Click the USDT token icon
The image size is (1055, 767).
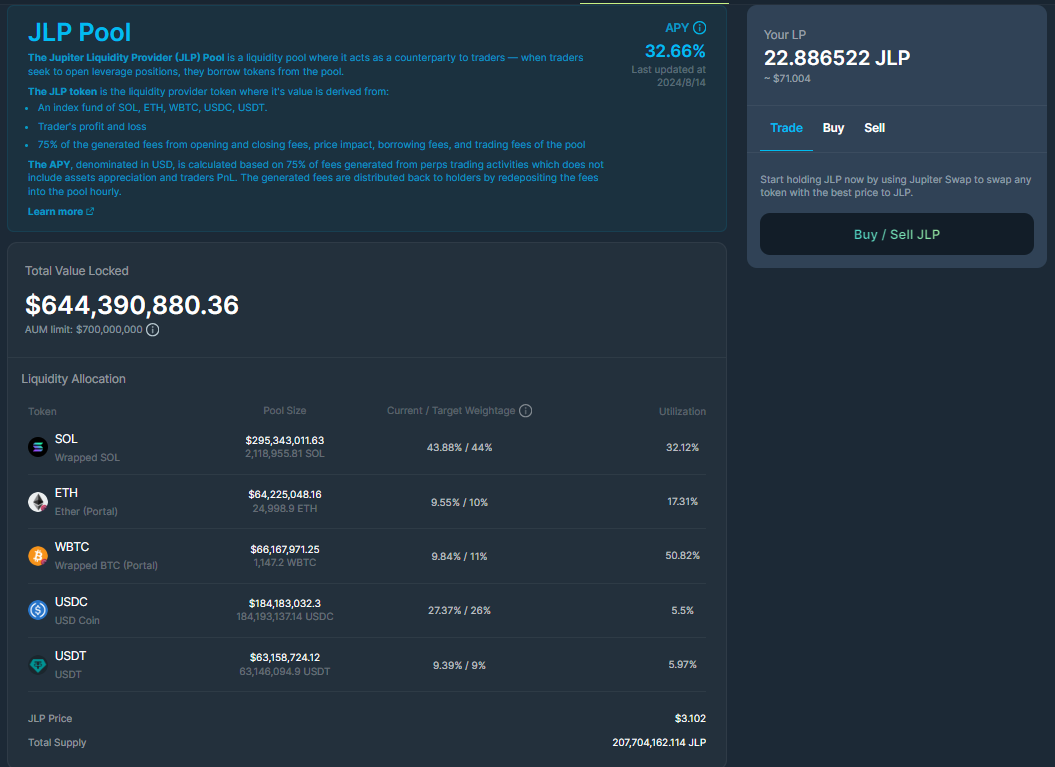coord(38,664)
